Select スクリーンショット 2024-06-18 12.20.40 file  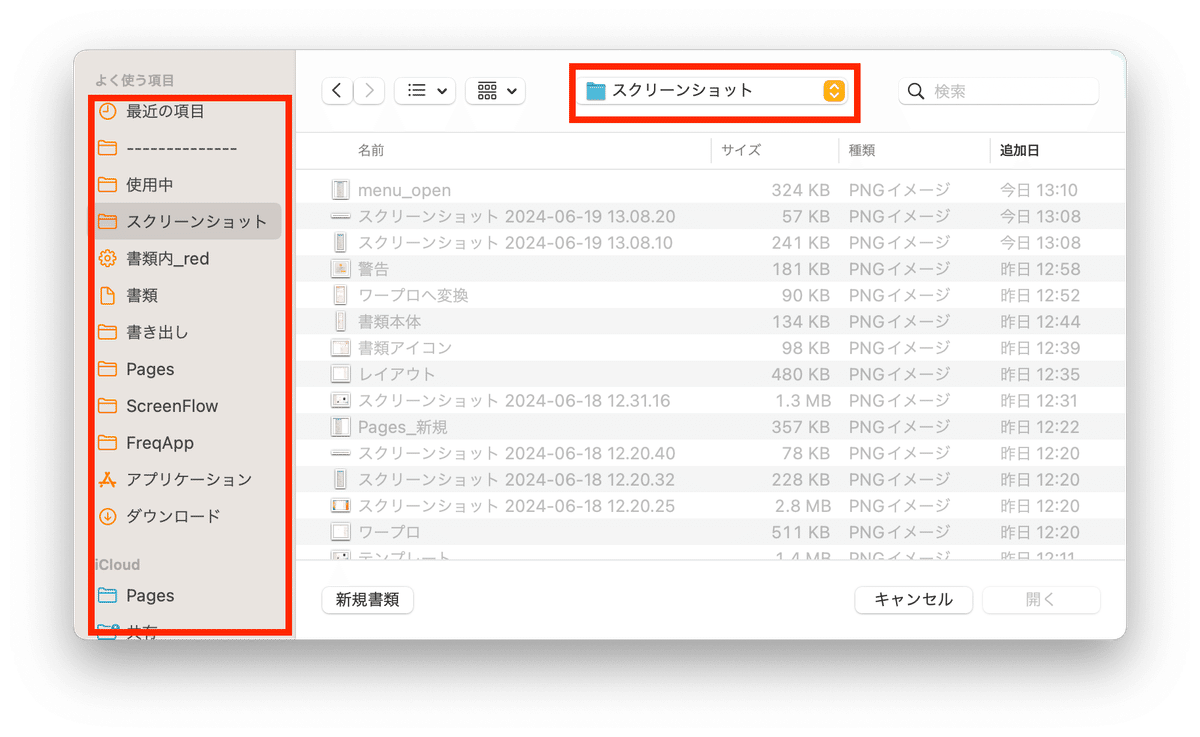click(710, 453)
